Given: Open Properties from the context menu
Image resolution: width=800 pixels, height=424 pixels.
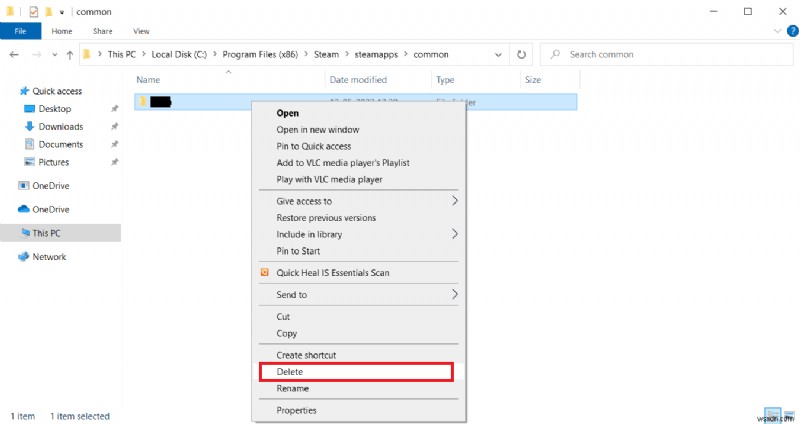Looking at the screenshot, I should [296, 410].
